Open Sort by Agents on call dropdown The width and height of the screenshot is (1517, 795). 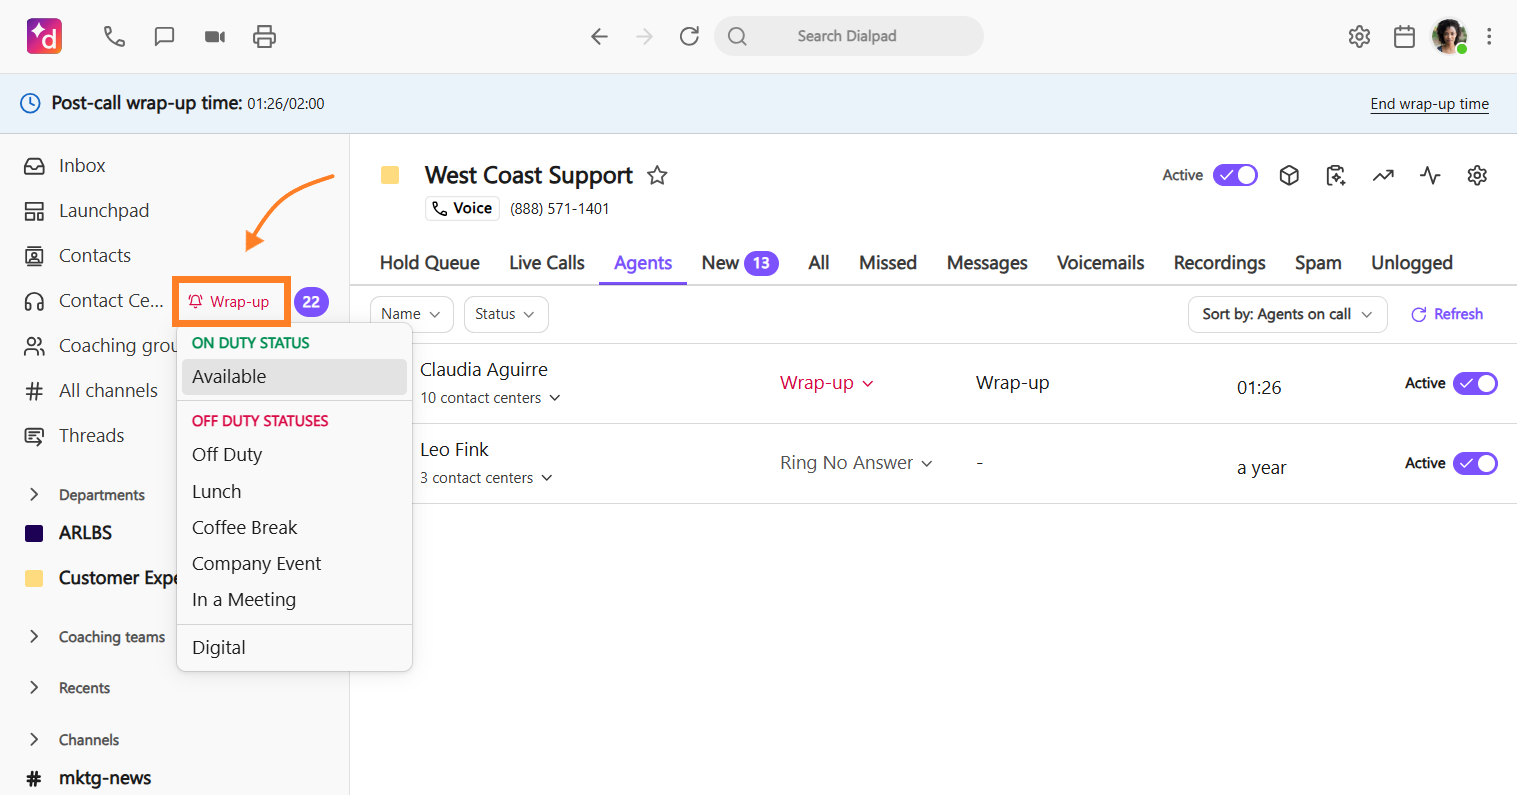point(1288,314)
